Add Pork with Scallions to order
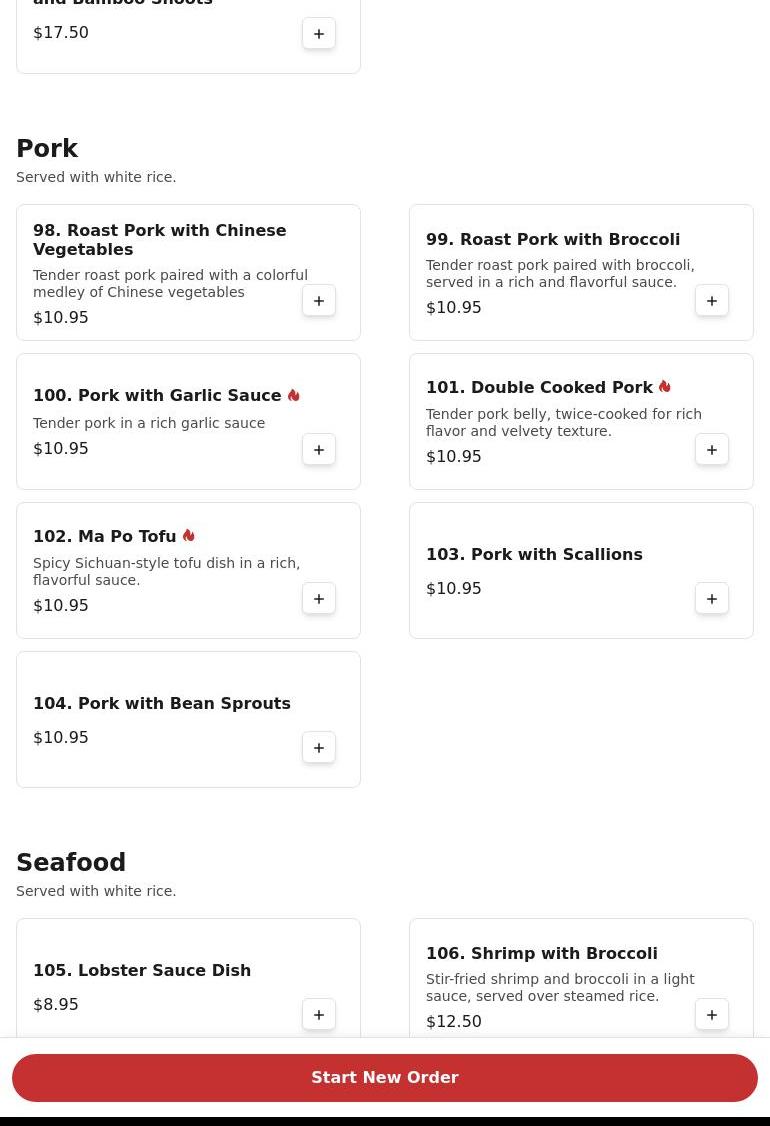Screen dimensions: 770x1126 point(712,599)
